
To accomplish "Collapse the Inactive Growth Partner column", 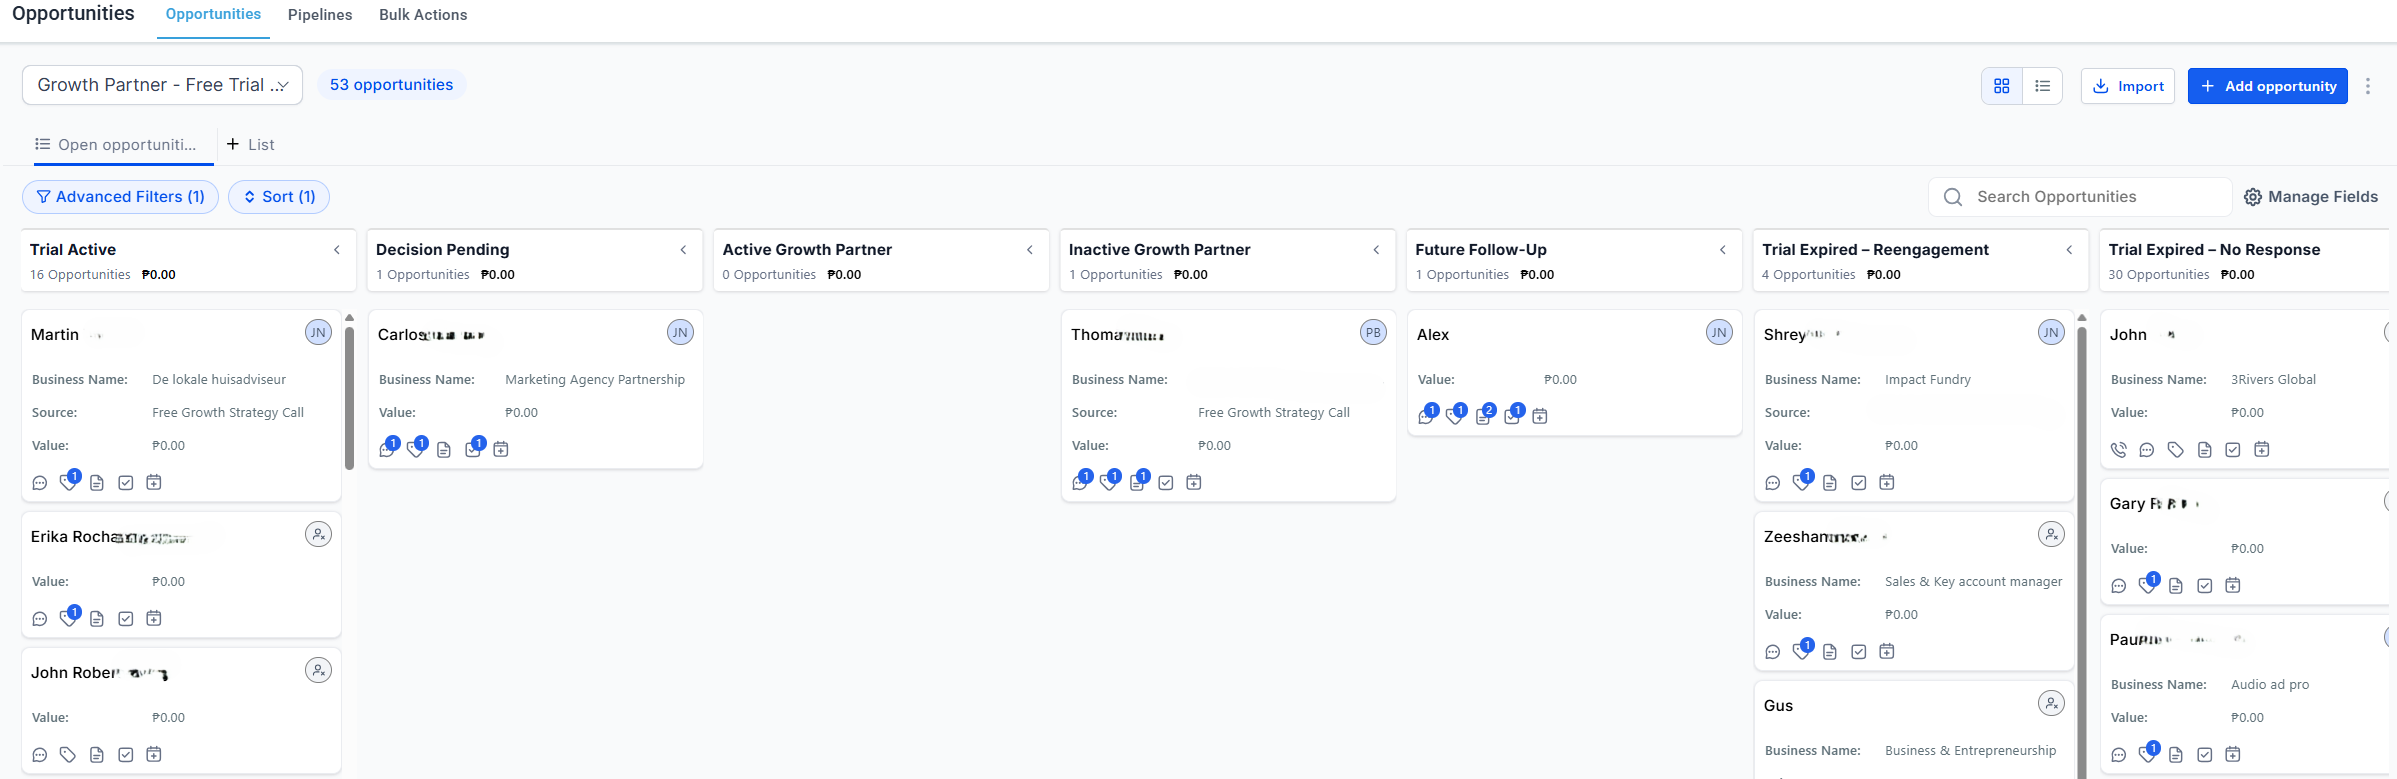I will pos(1377,250).
